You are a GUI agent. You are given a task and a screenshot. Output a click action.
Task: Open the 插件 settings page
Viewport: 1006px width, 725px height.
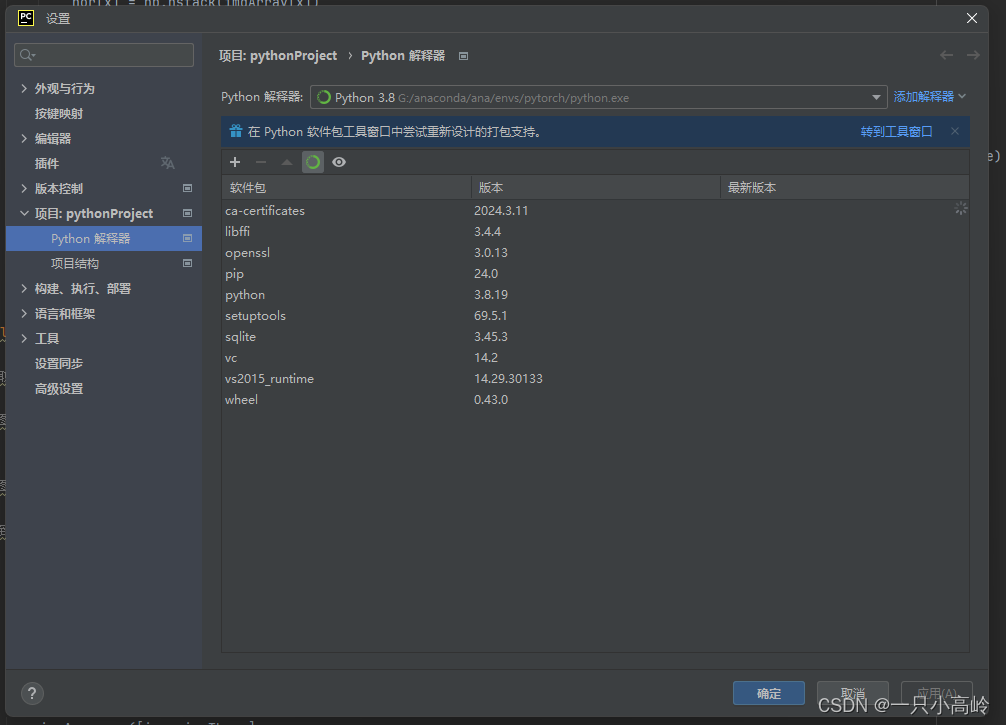point(47,164)
